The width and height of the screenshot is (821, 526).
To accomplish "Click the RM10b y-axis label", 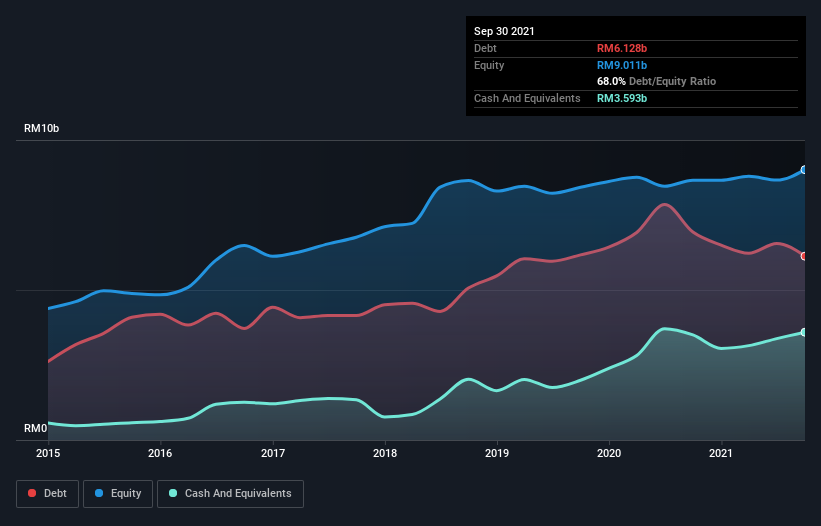I will (x=41, y=128).
